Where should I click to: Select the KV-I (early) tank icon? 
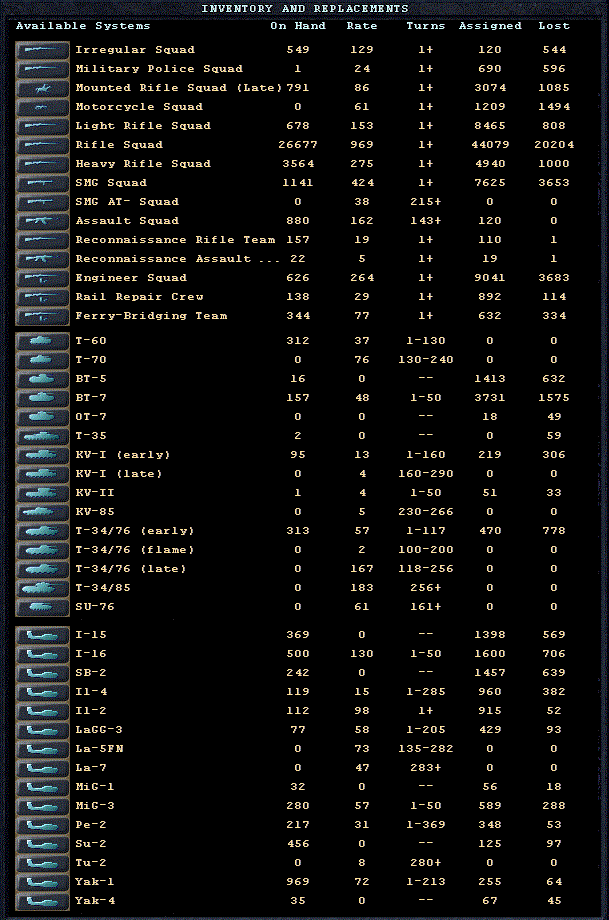point(42,455)
